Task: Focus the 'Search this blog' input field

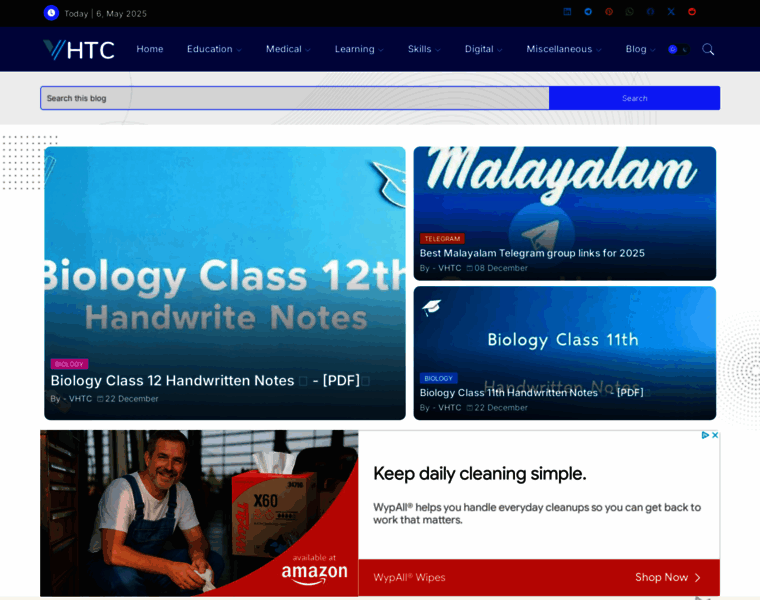Action: click(295, 98)
